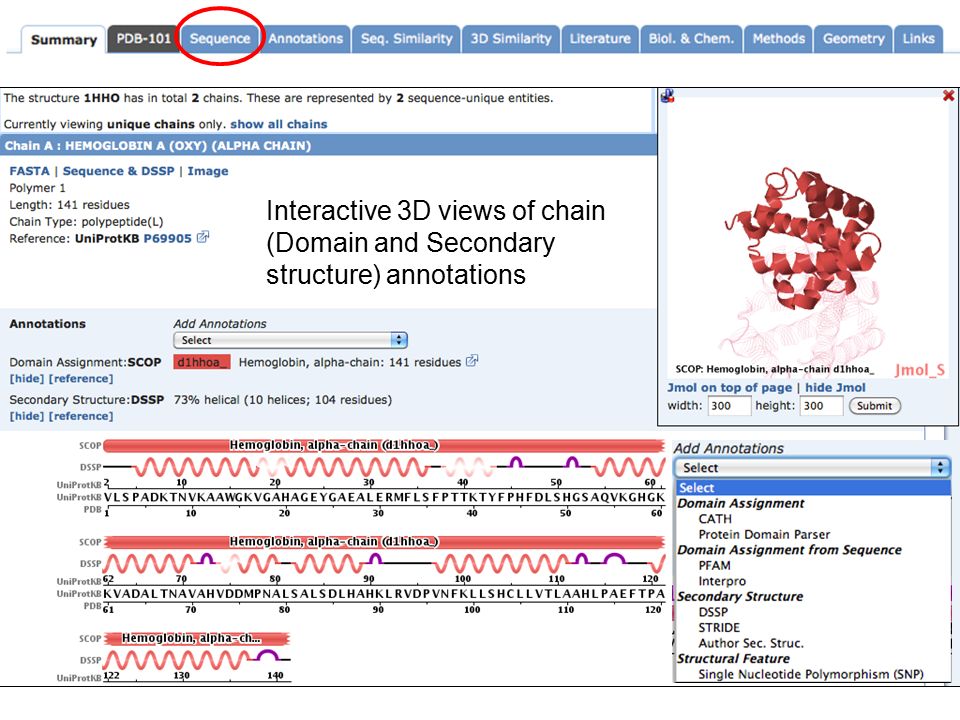Click the truncated 'Hemoglobin, alpha-ch...' SCOP bar

pos(196,638)
